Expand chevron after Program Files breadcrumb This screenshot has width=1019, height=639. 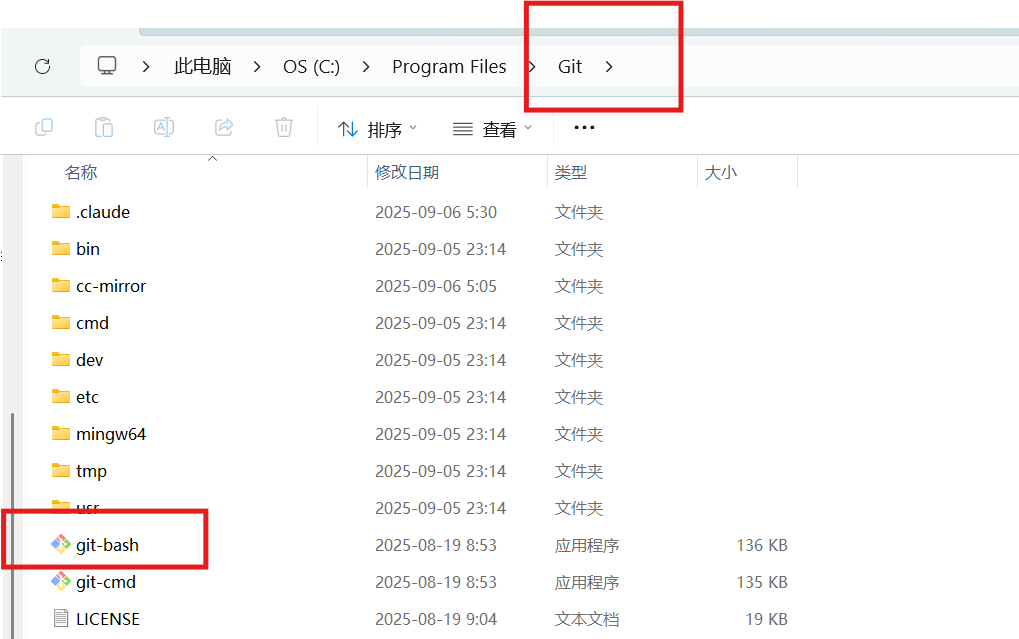click(x=532, y=66)
